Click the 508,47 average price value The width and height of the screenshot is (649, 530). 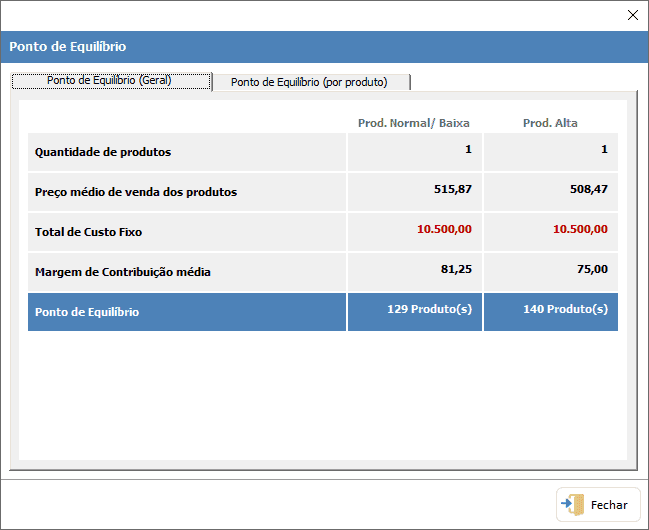(x=589, y=189)
